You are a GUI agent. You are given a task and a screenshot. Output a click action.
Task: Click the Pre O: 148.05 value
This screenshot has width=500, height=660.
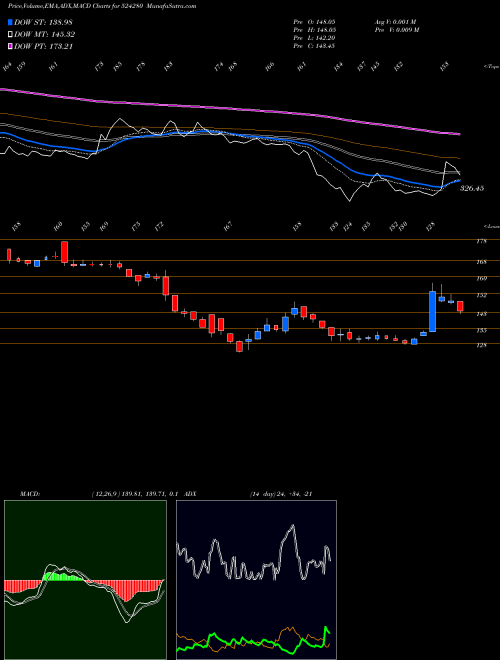click(x=314, y=22)
